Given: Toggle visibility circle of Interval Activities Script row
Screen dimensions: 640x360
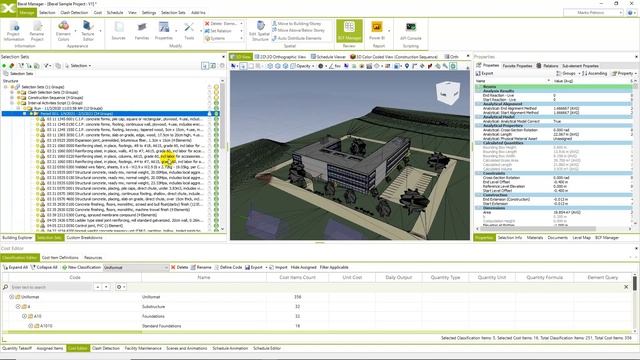Looking at the screenshot, I should click(x=216, y=103).
